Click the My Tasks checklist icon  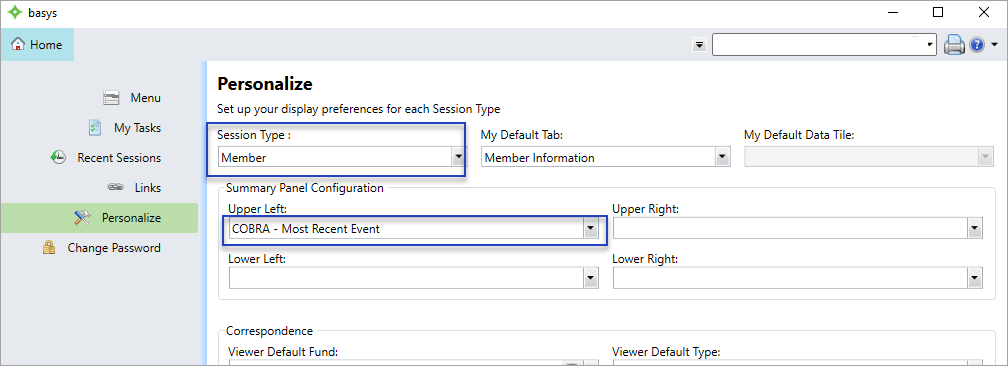click(94, 127)
